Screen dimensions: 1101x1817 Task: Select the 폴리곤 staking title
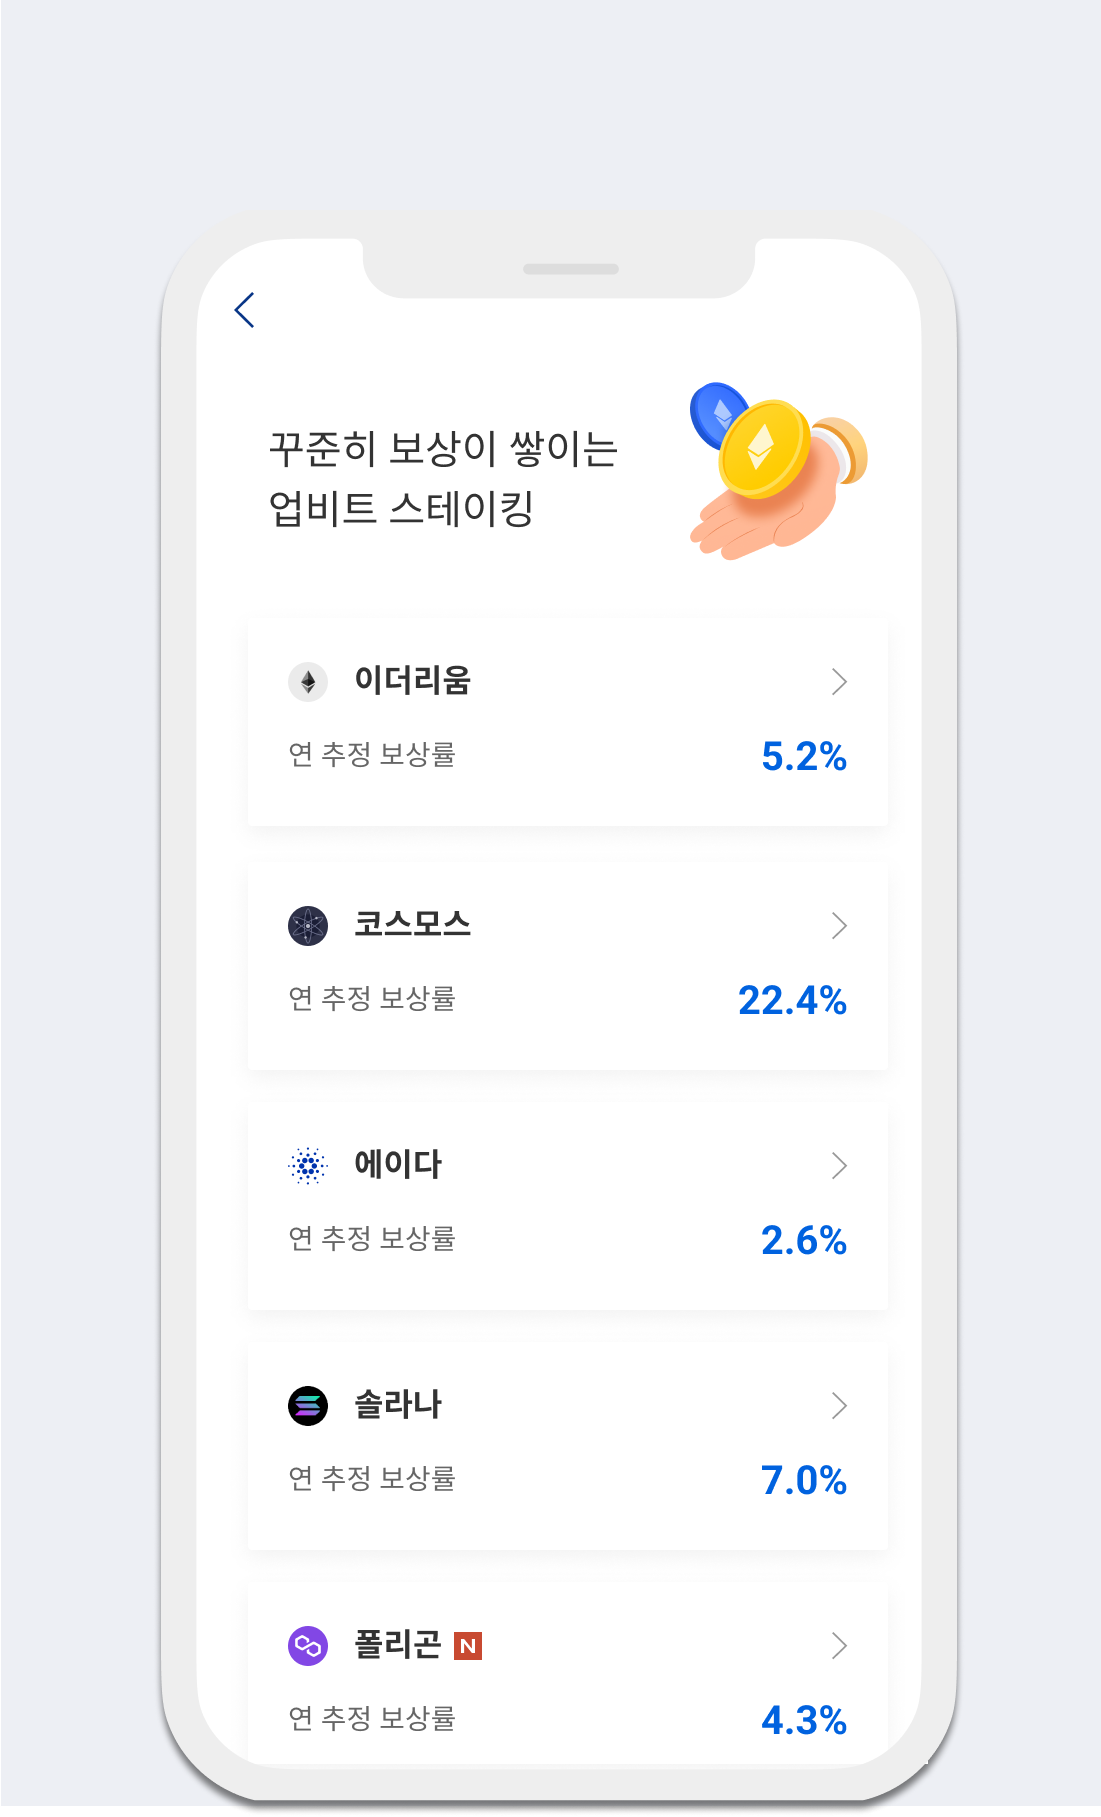tap(398, 1644)
